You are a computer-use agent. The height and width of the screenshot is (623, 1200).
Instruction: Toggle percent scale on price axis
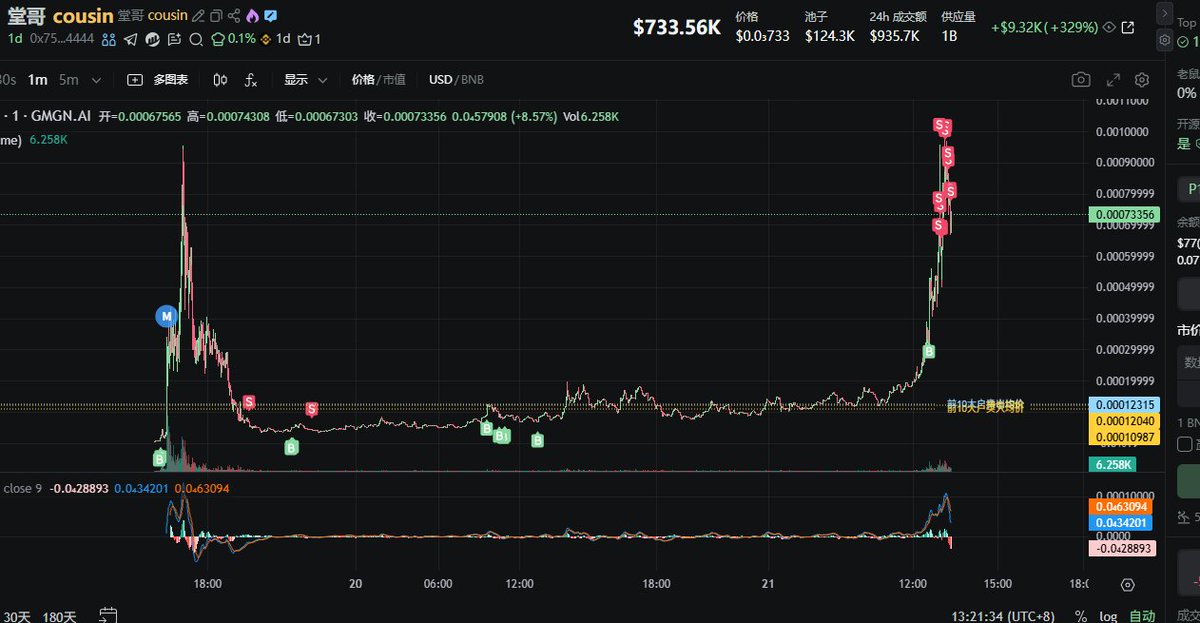click(x=1081, y=616)
